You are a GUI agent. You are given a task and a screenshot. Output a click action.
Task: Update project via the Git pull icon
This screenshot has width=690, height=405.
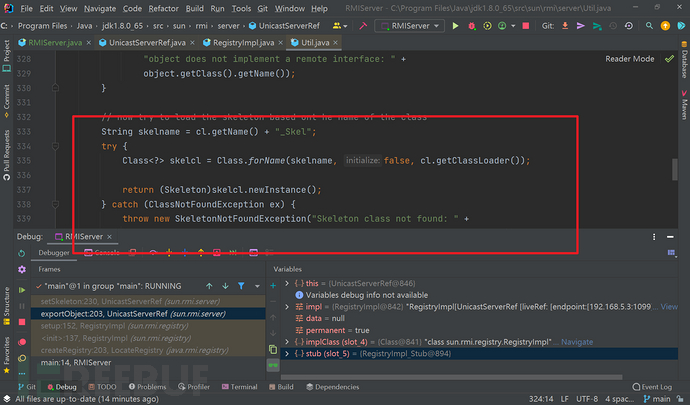pos(565,26)
